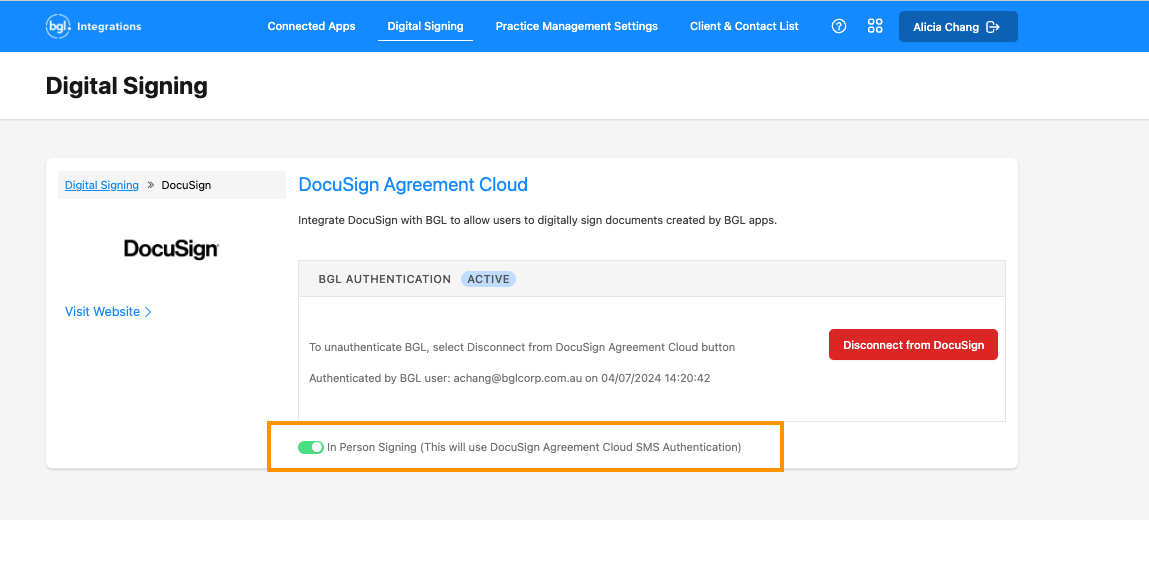
Task: Click the BGL AUTHENTICATION header label
Action: point(385,279)
